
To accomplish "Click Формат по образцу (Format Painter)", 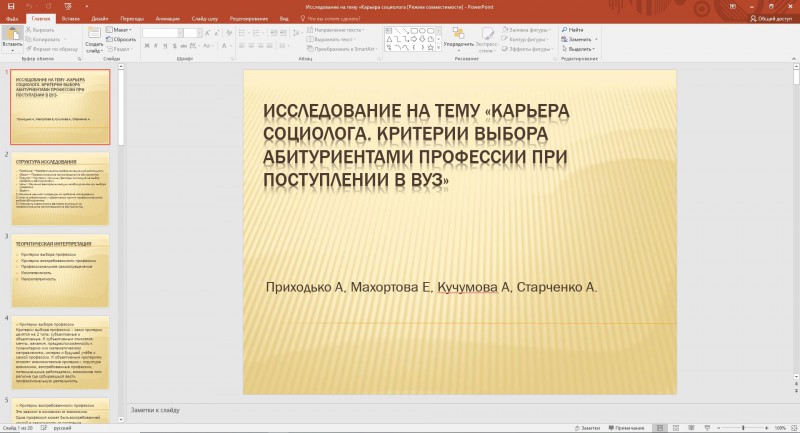I will point(52,49).
